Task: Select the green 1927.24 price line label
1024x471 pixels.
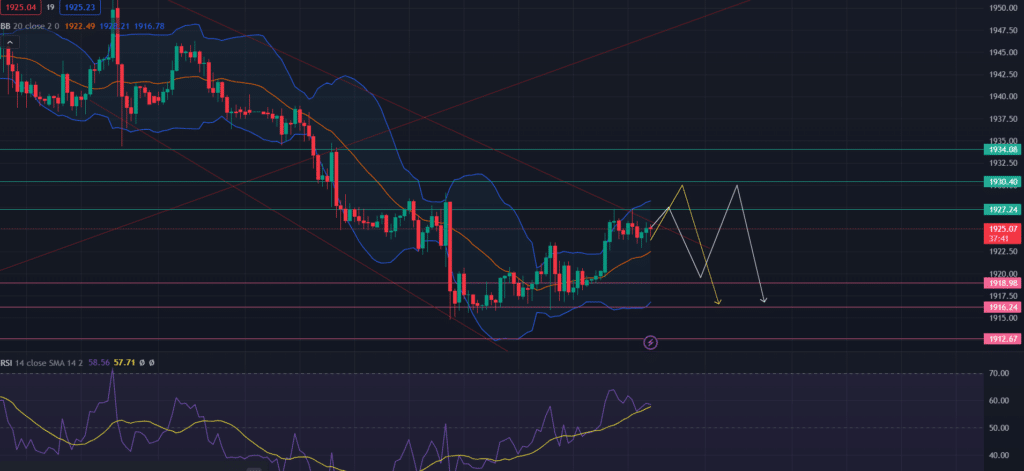Action: [x=1002, y=210]
